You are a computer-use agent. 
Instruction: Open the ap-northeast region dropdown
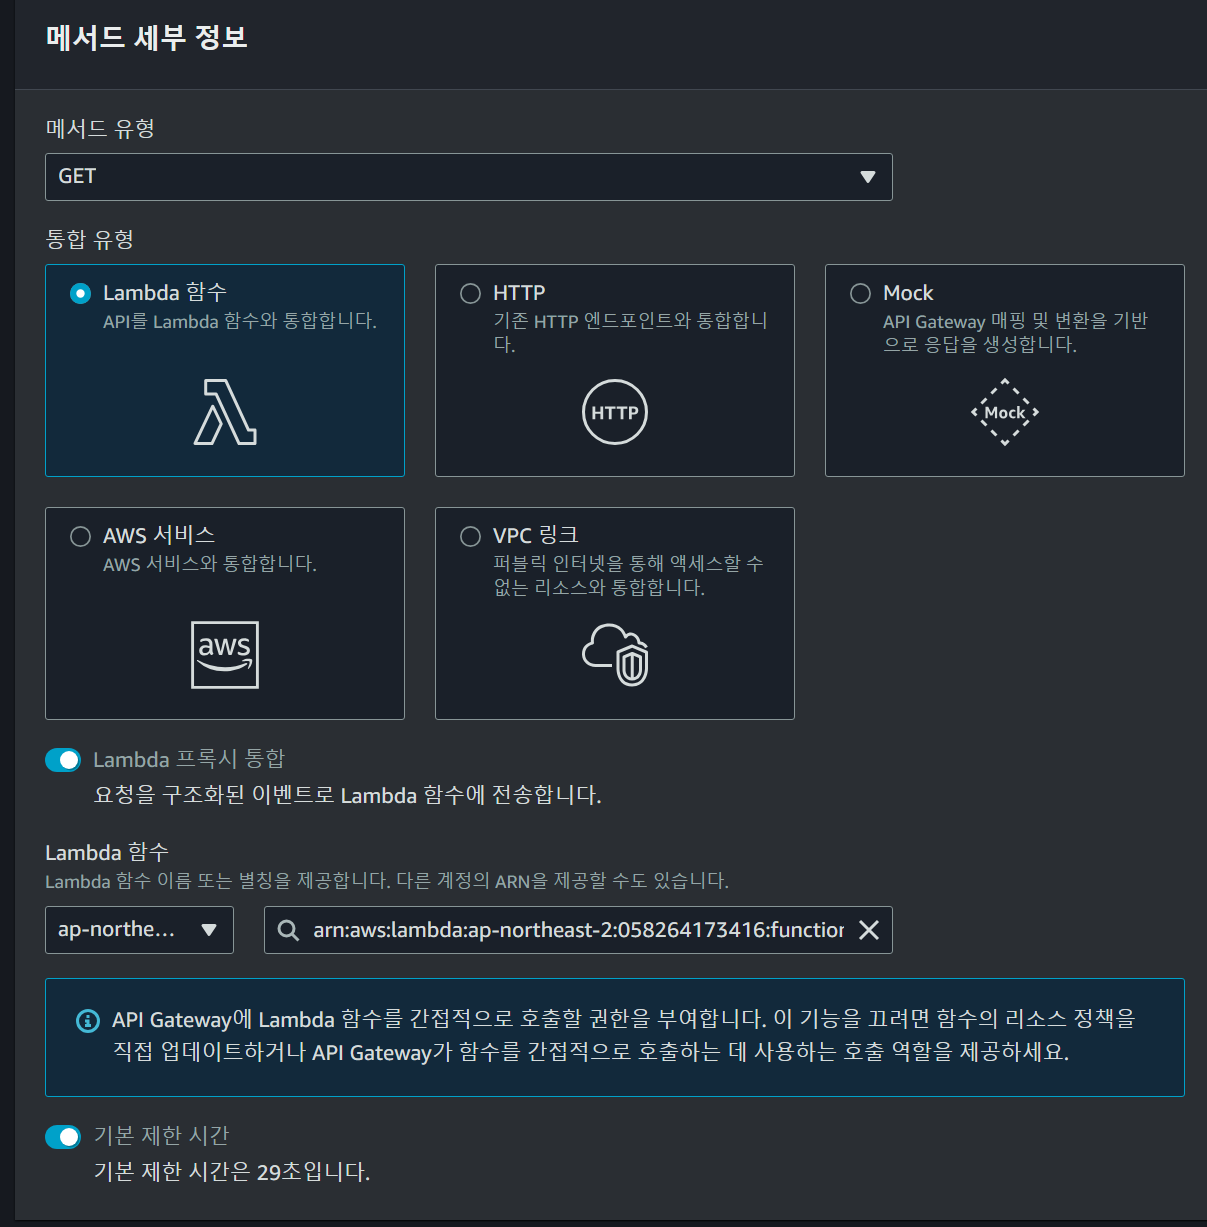139,930
